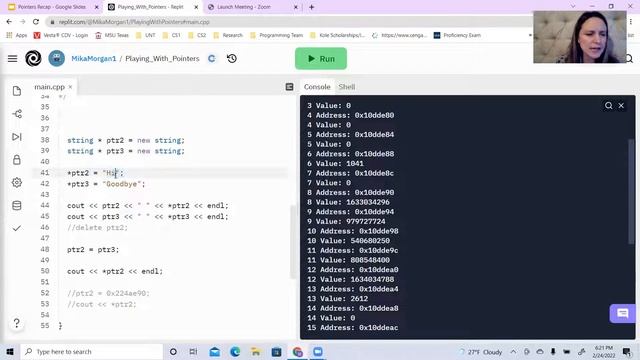
Task: Open the Version control sidebar icon
Action: [x=17, y=114]
